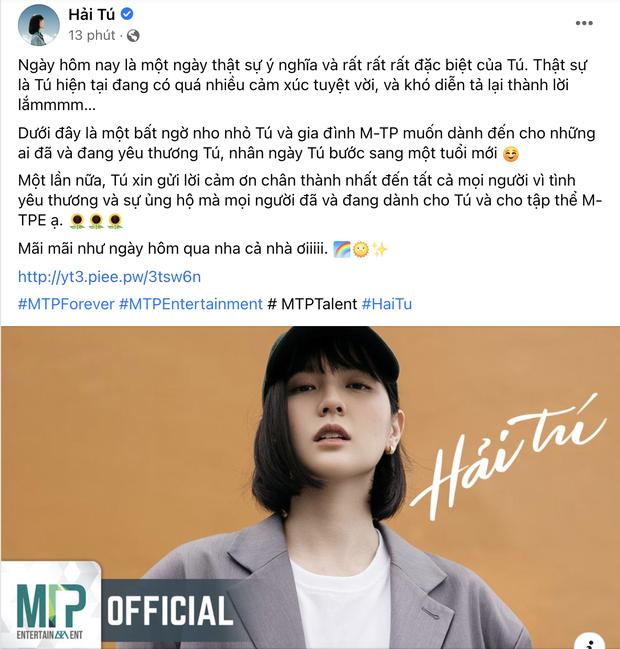Image resolution: width=620 pixels, height=649 pixels.
Task: Click the globe public privacy icon
Action: [133, 36]
